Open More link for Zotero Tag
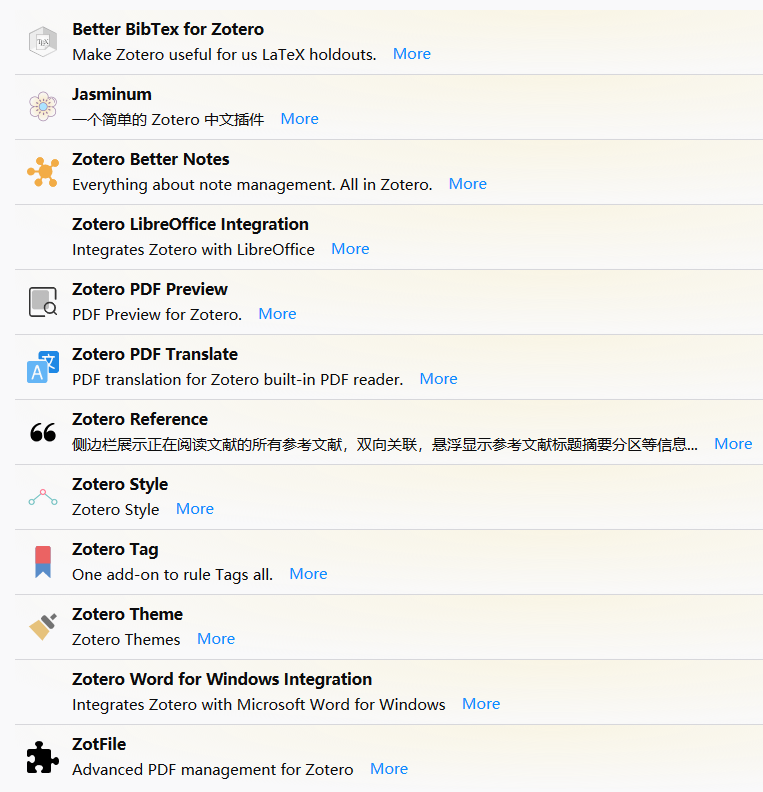This screenshot has width=763, height=792. 308,574
